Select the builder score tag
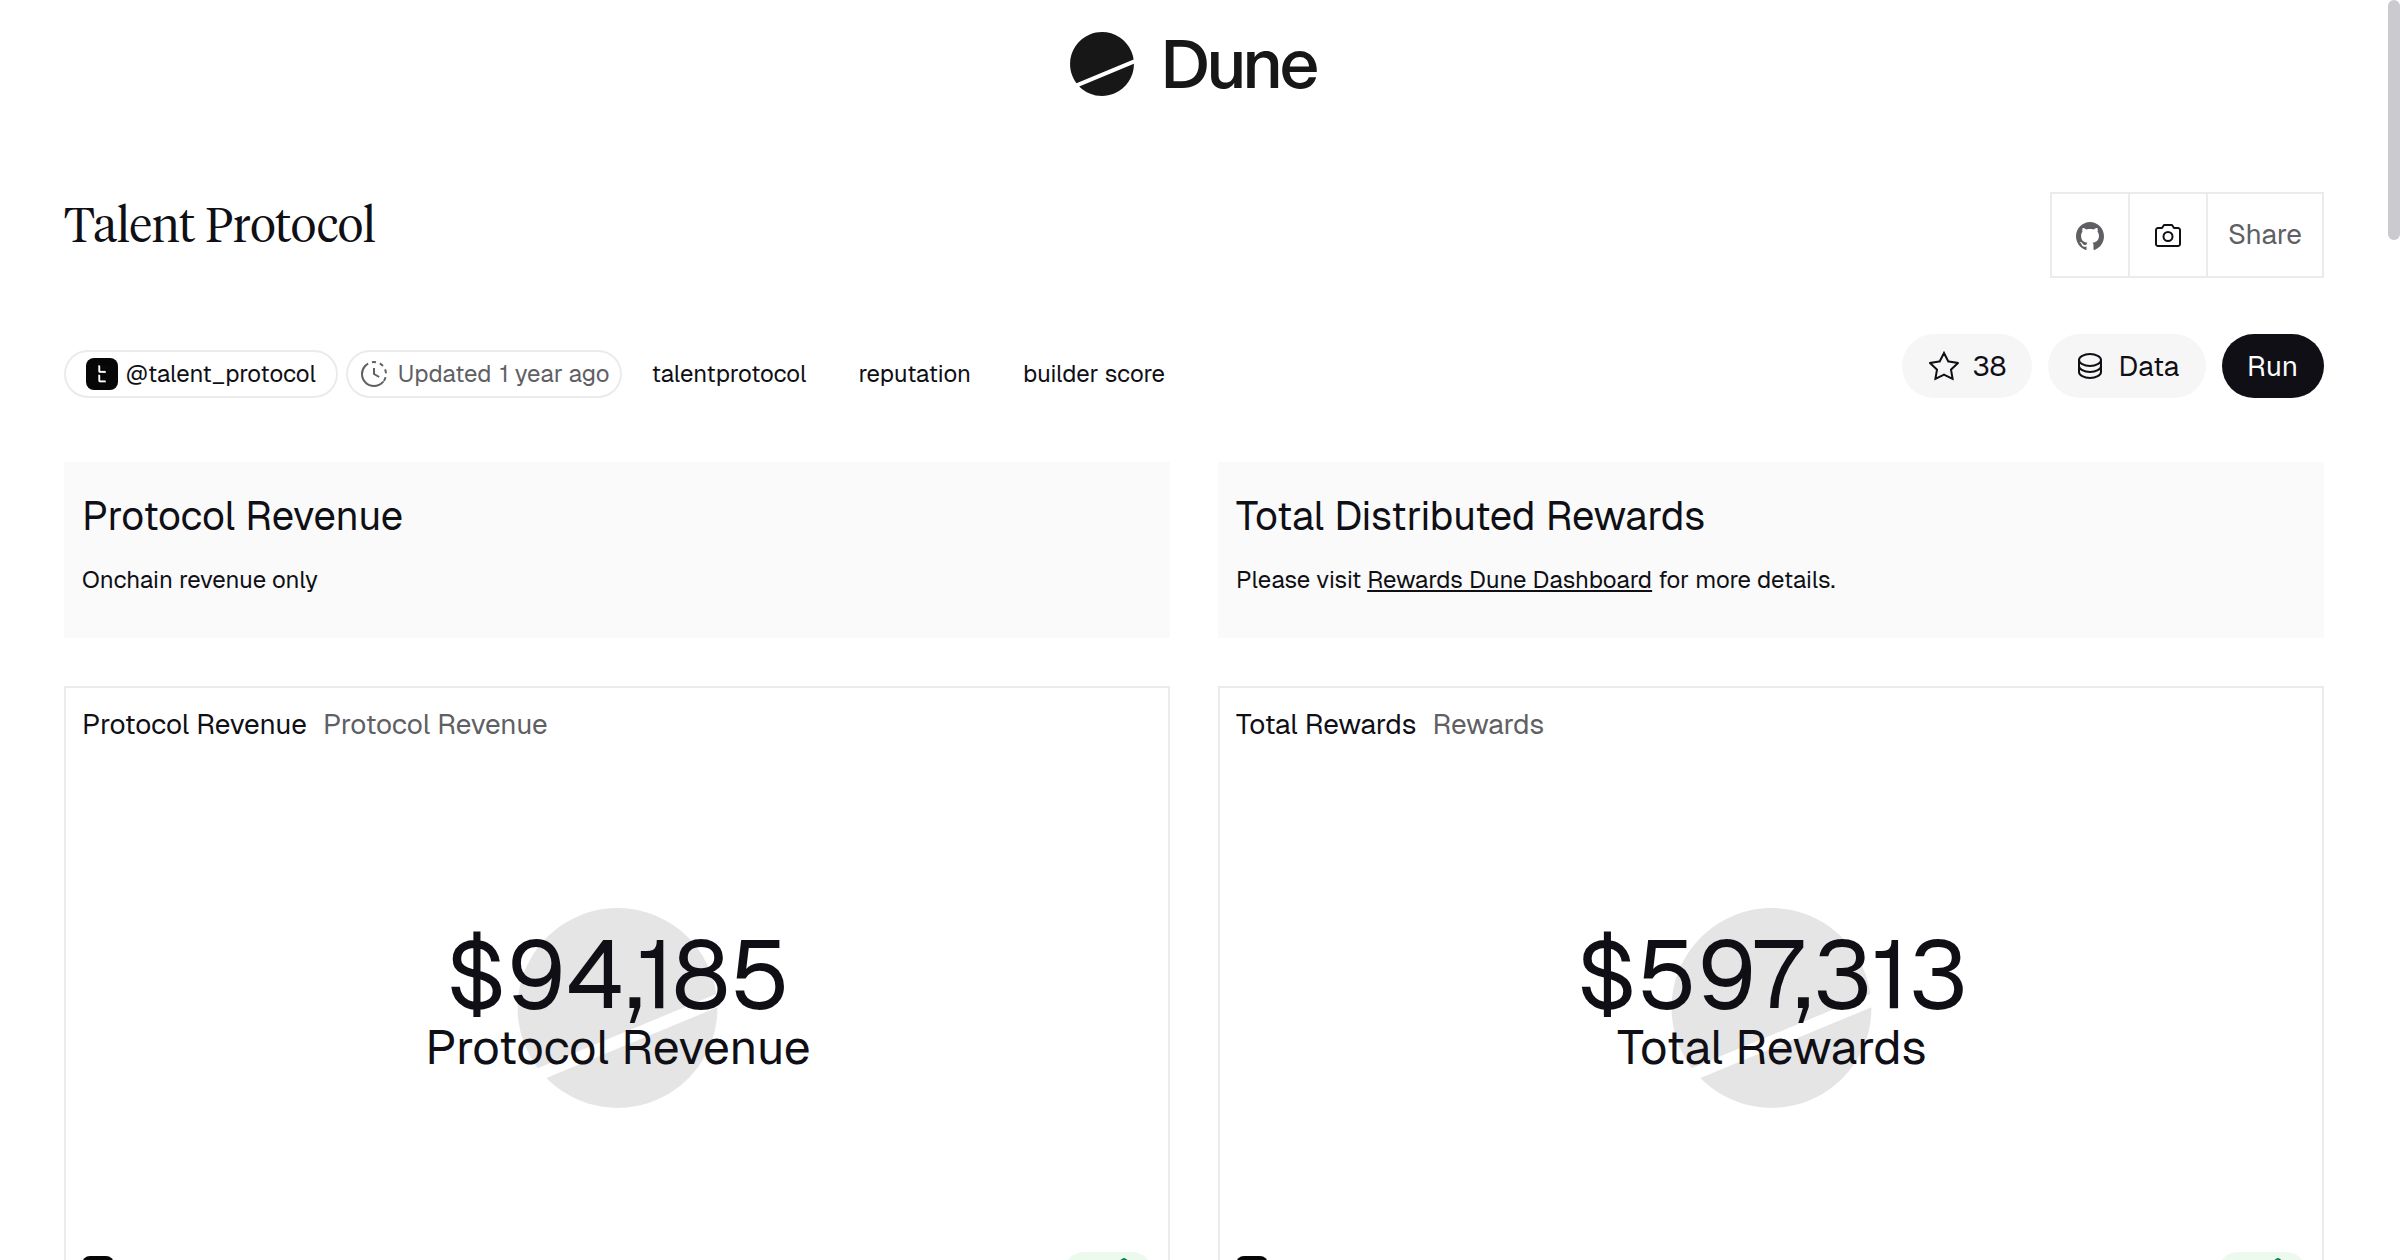Screen dimensions: 2400x1260 (1093, 374)
